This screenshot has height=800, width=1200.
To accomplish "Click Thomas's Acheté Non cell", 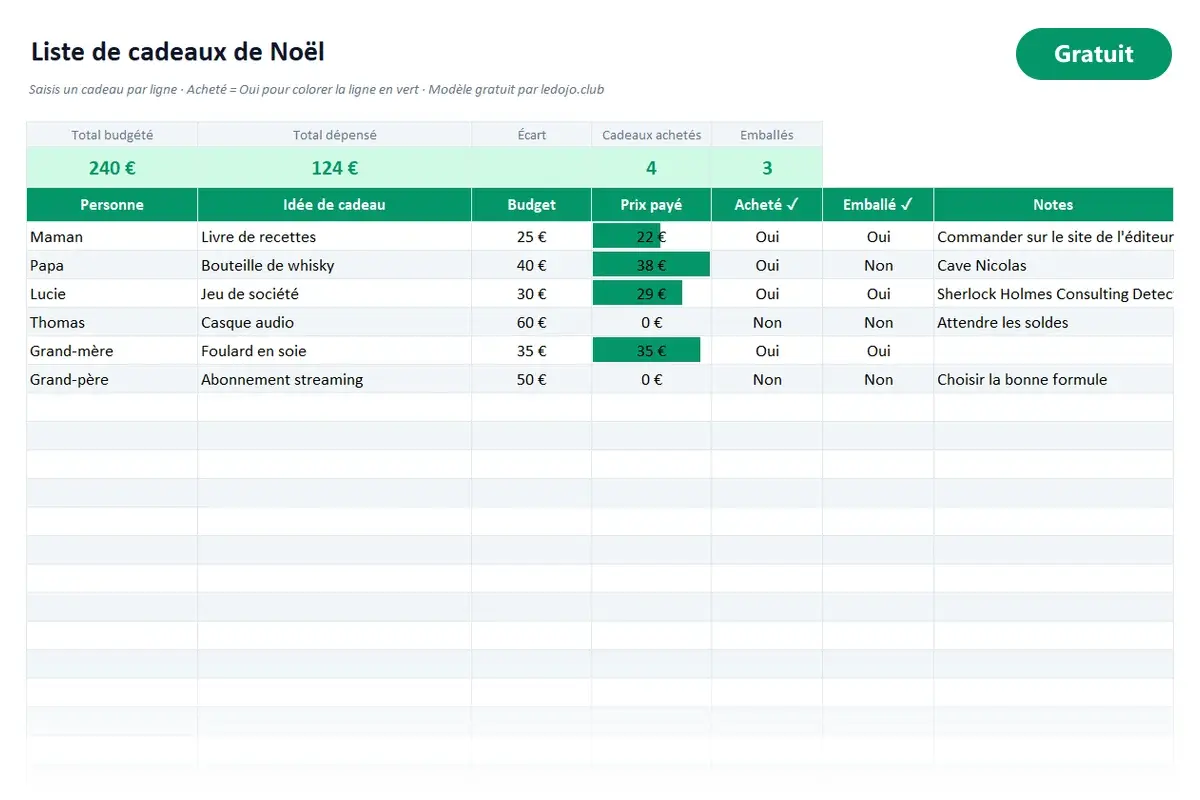I will pos(767,322).
